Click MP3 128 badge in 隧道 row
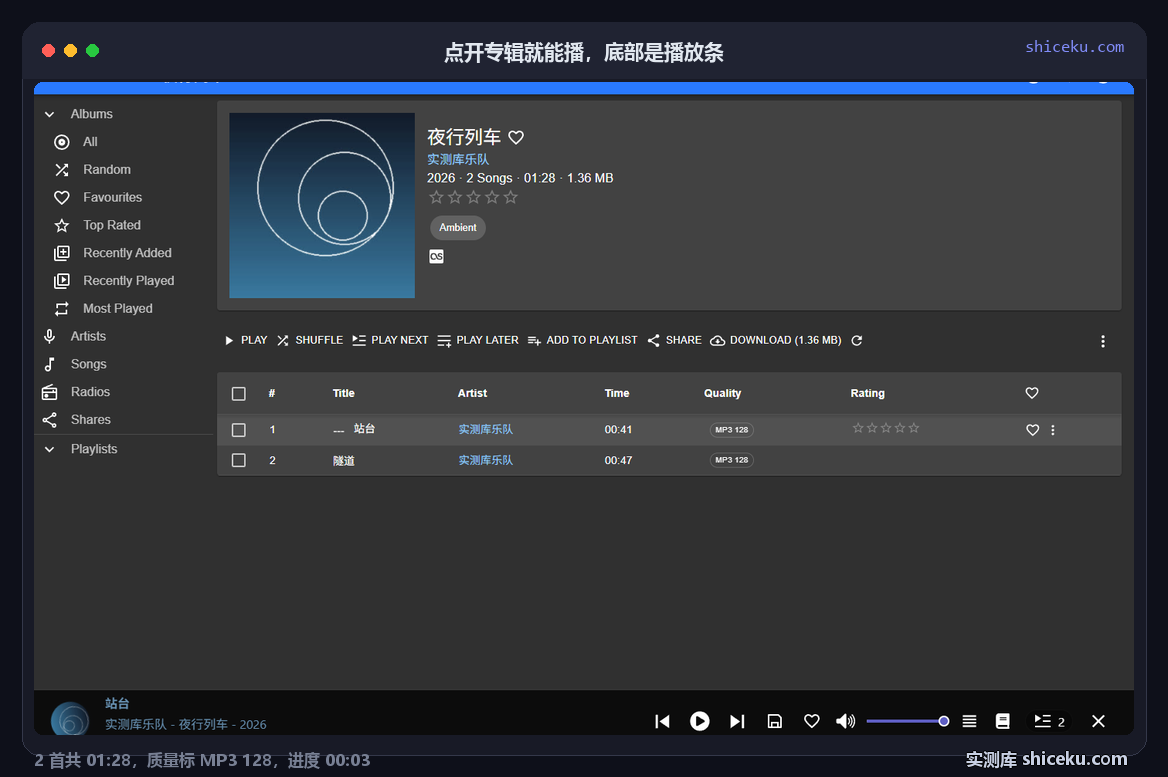The width and height of the screenshot is (1168, 777). (x=731, y=460)
